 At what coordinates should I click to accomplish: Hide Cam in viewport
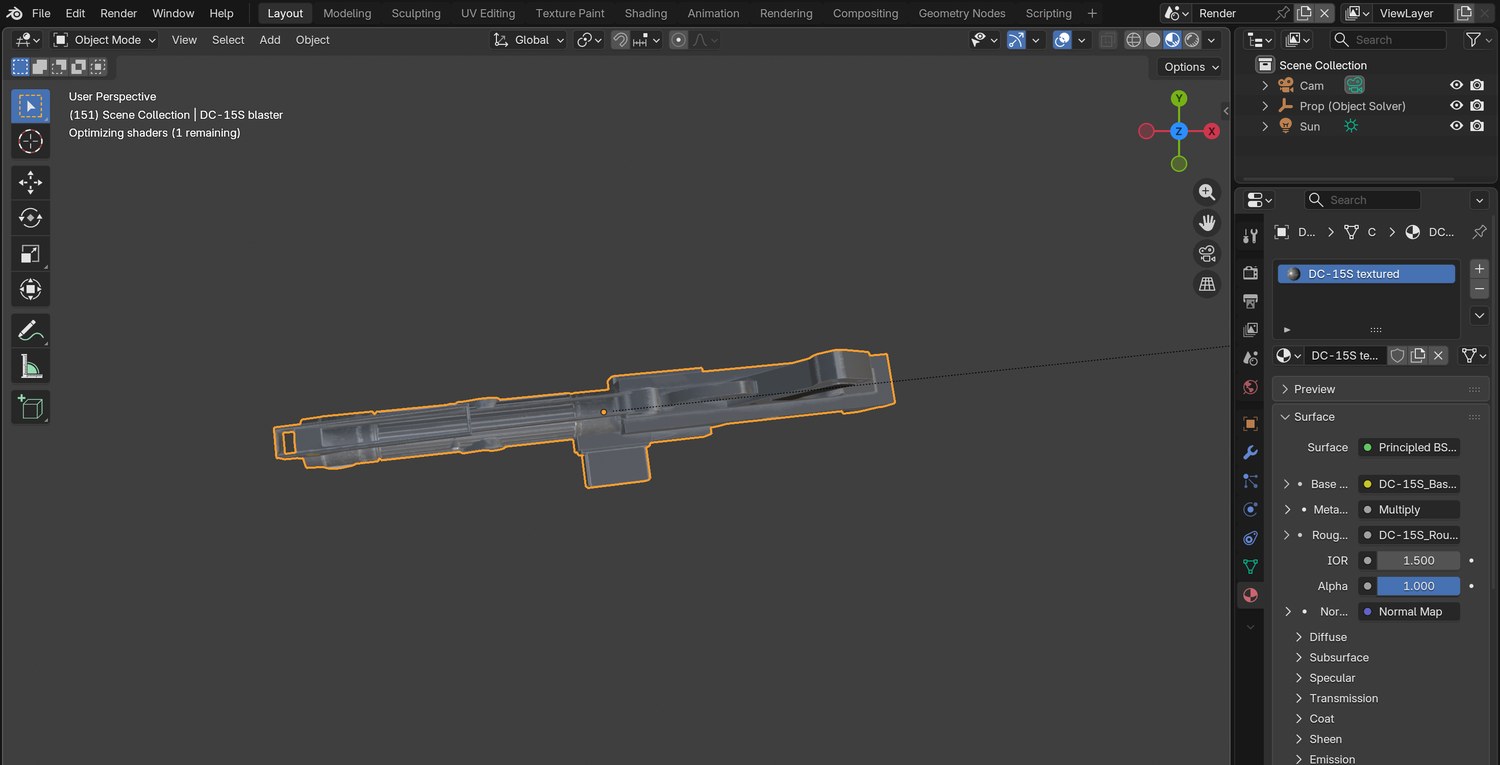pos(1456,86)
